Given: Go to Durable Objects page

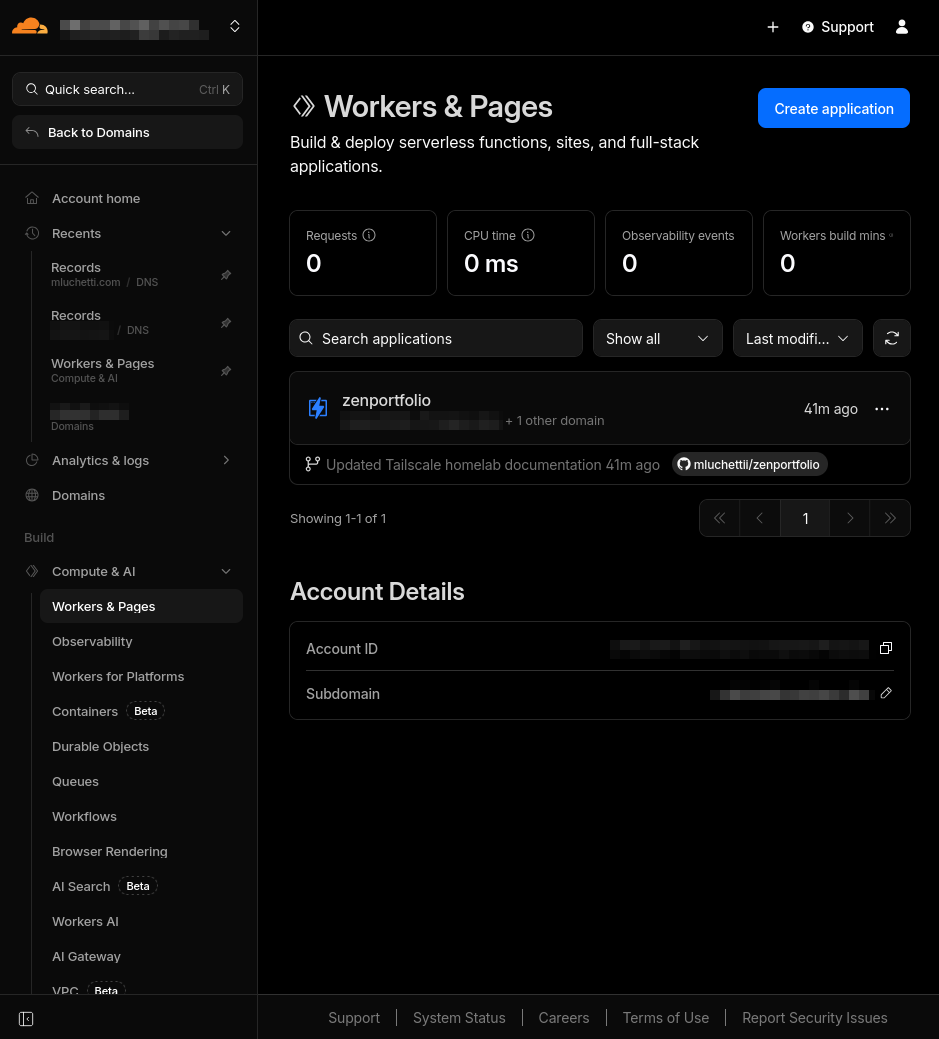Looking at the screenshot, I should coord(100,747).
